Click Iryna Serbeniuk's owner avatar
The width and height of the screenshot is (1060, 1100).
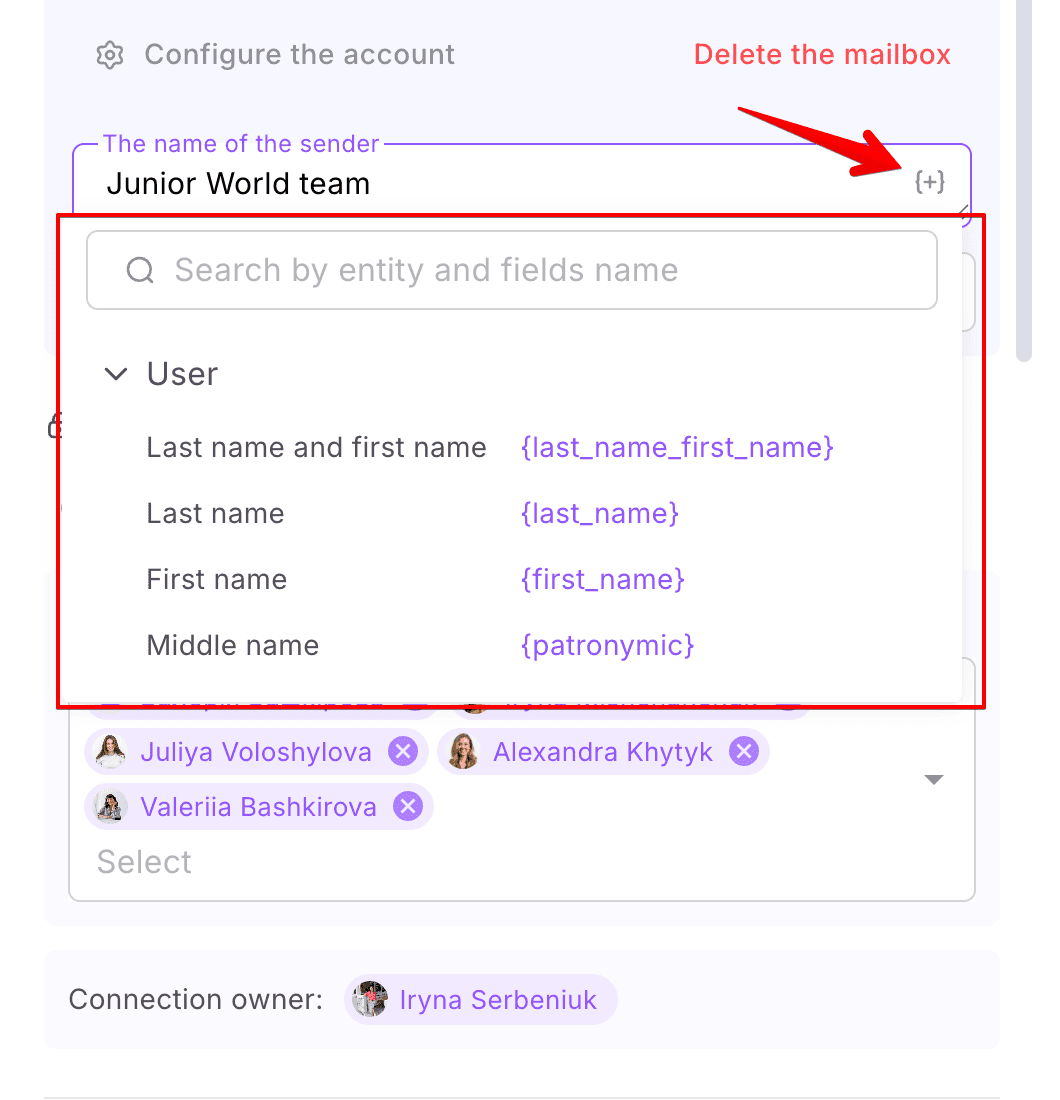tap(370, 999)
